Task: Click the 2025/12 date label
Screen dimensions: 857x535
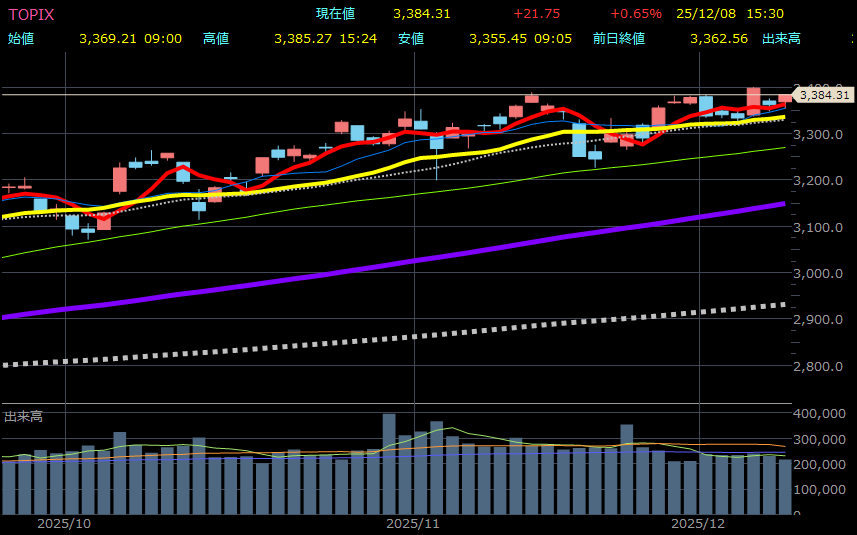Action: point(697,524)
